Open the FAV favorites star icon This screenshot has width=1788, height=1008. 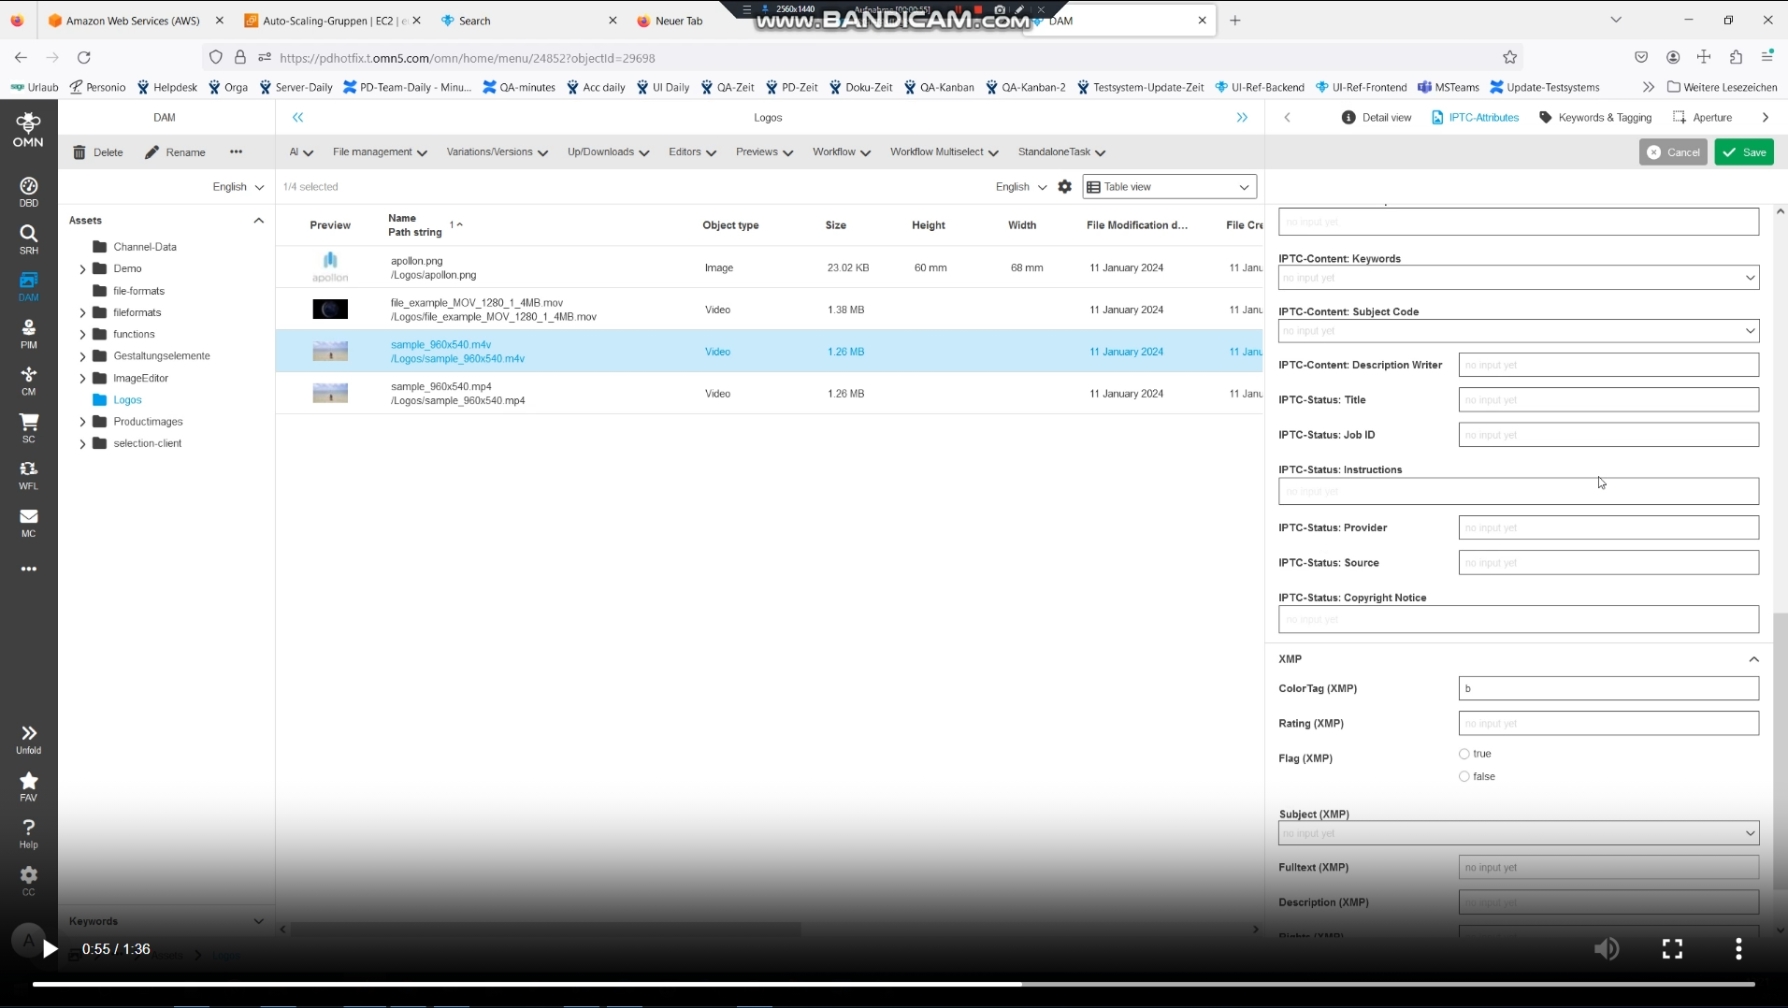28,786
